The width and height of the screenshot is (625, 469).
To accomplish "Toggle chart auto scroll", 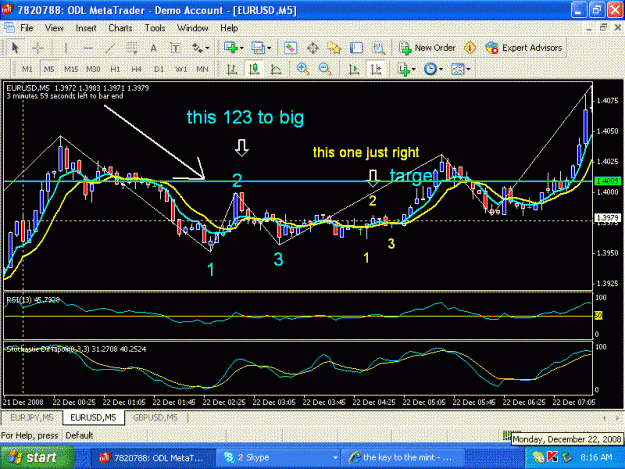I will 354,69.
